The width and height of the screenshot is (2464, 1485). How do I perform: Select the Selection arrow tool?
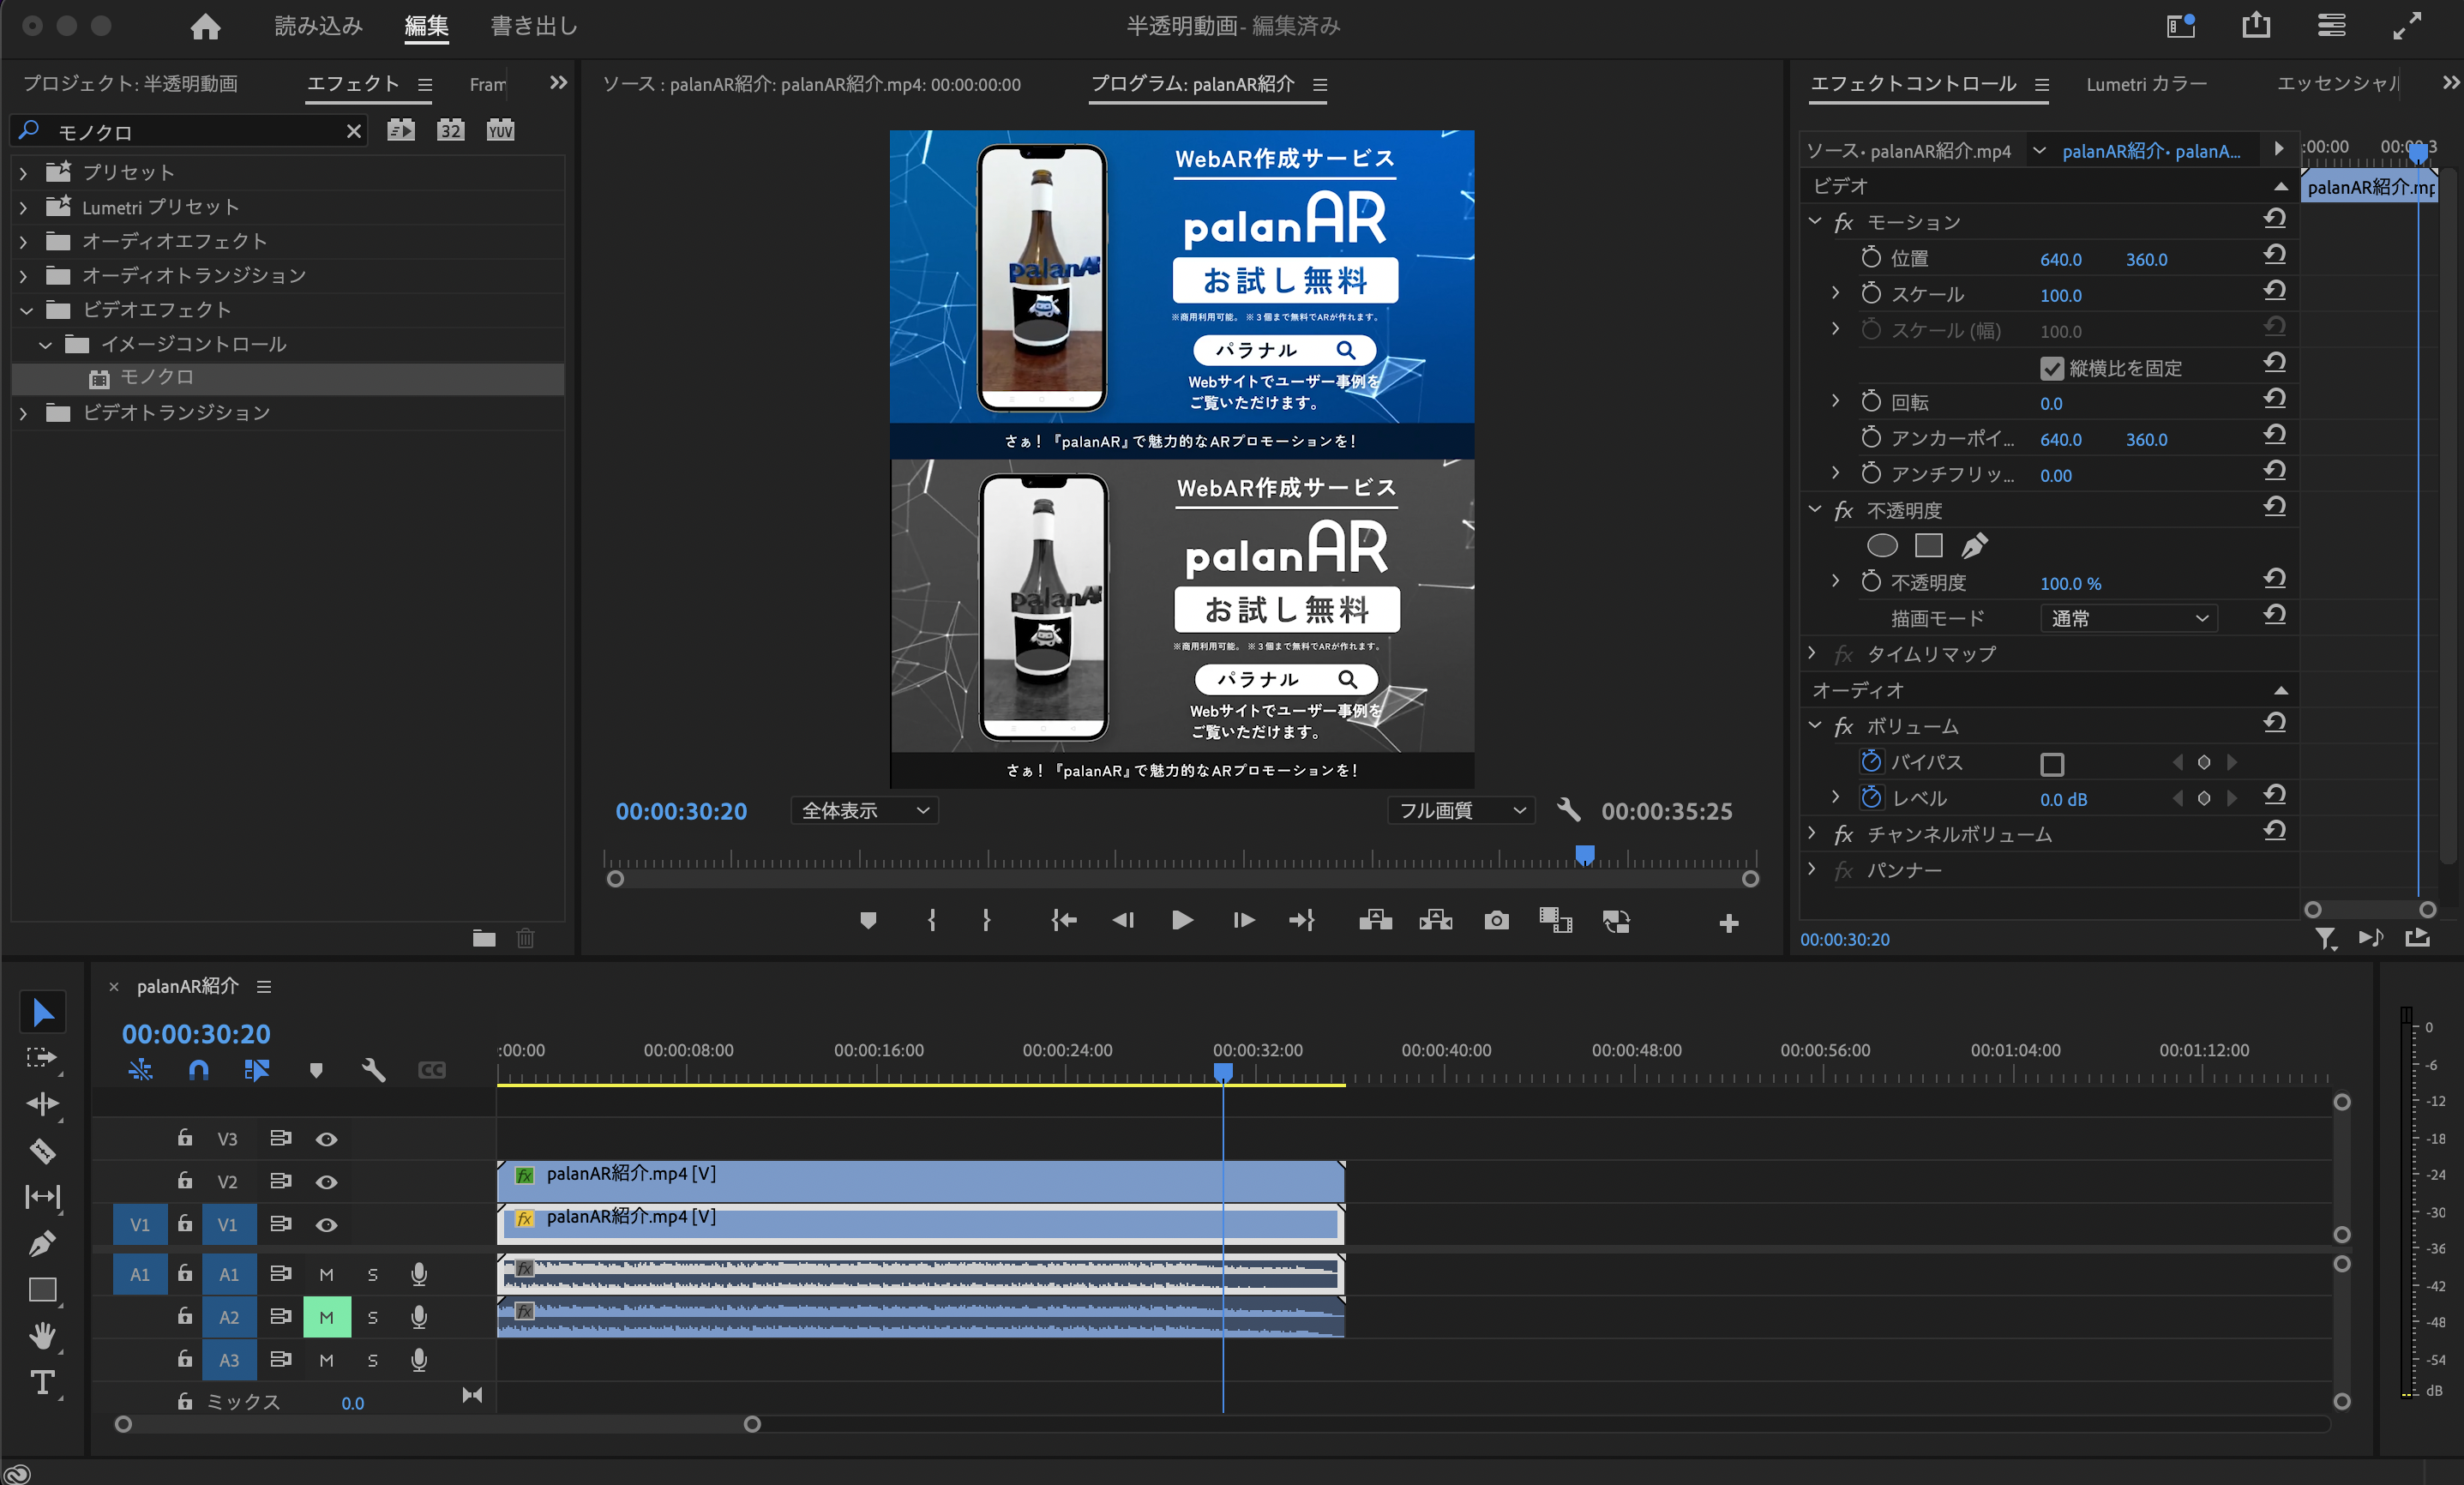coord(42,1012)
